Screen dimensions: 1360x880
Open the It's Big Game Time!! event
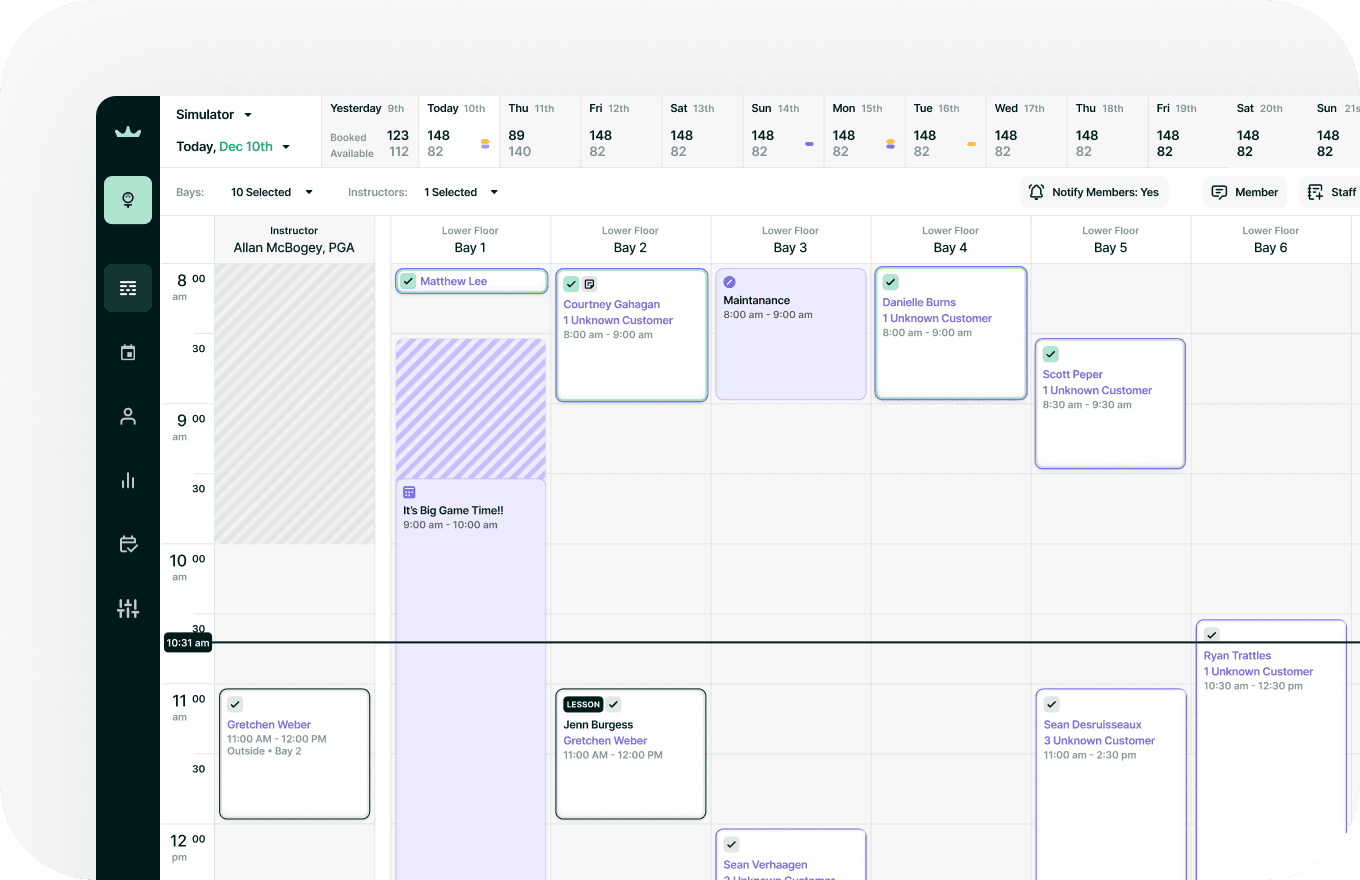click(x=471, y=680)
